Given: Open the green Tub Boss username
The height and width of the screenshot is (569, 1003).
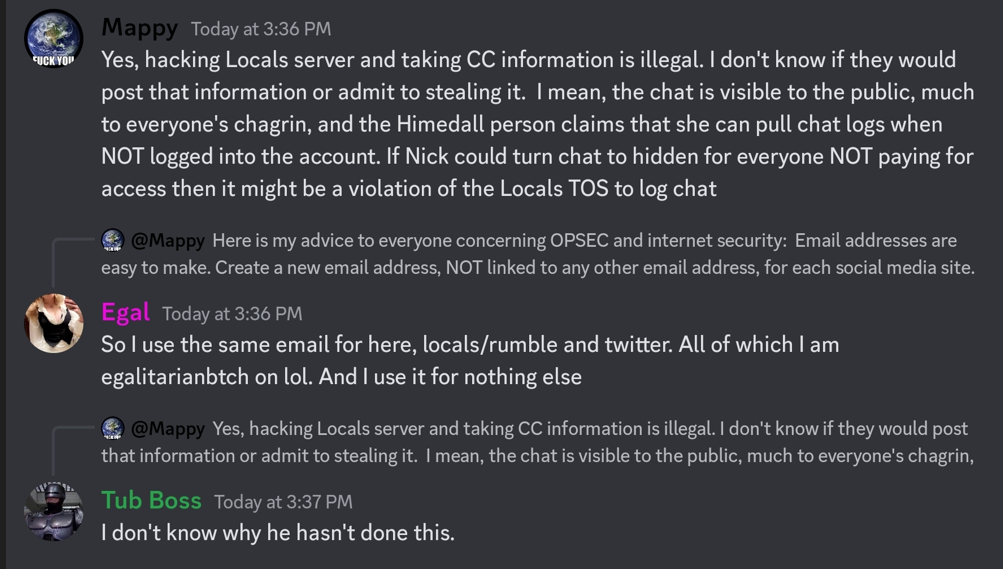Looking at the screenshot, I should tap(152, 501).
